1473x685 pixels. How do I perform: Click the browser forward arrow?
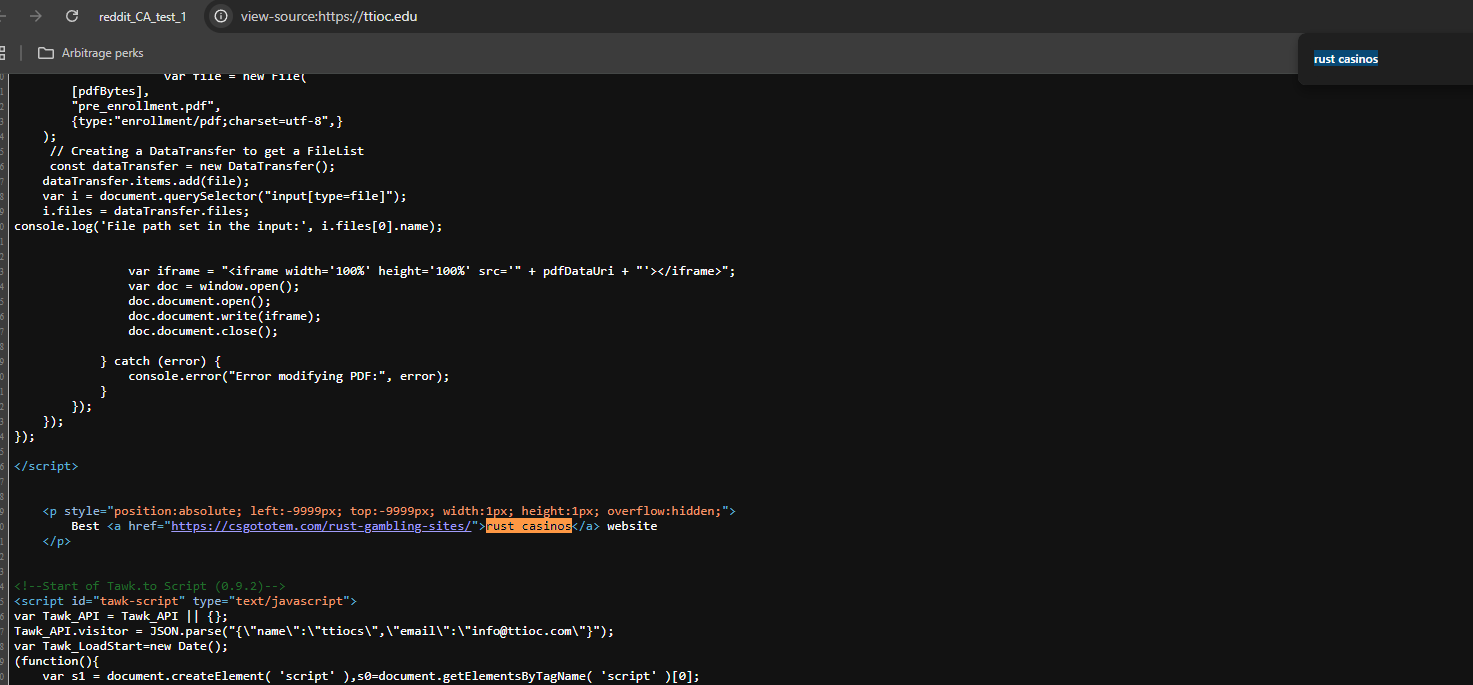[36, 16]
